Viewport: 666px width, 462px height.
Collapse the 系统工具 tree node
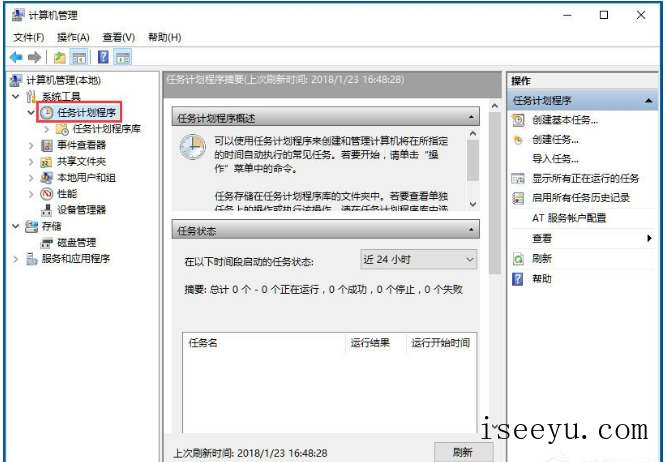(x=16, y=96)
